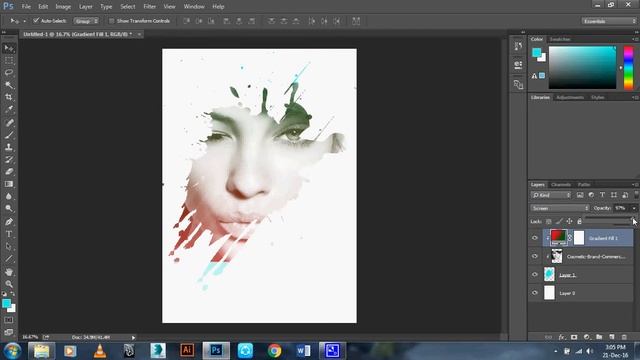Click the Color panel hue strip
Screen dimensions: 640x360
629,67
